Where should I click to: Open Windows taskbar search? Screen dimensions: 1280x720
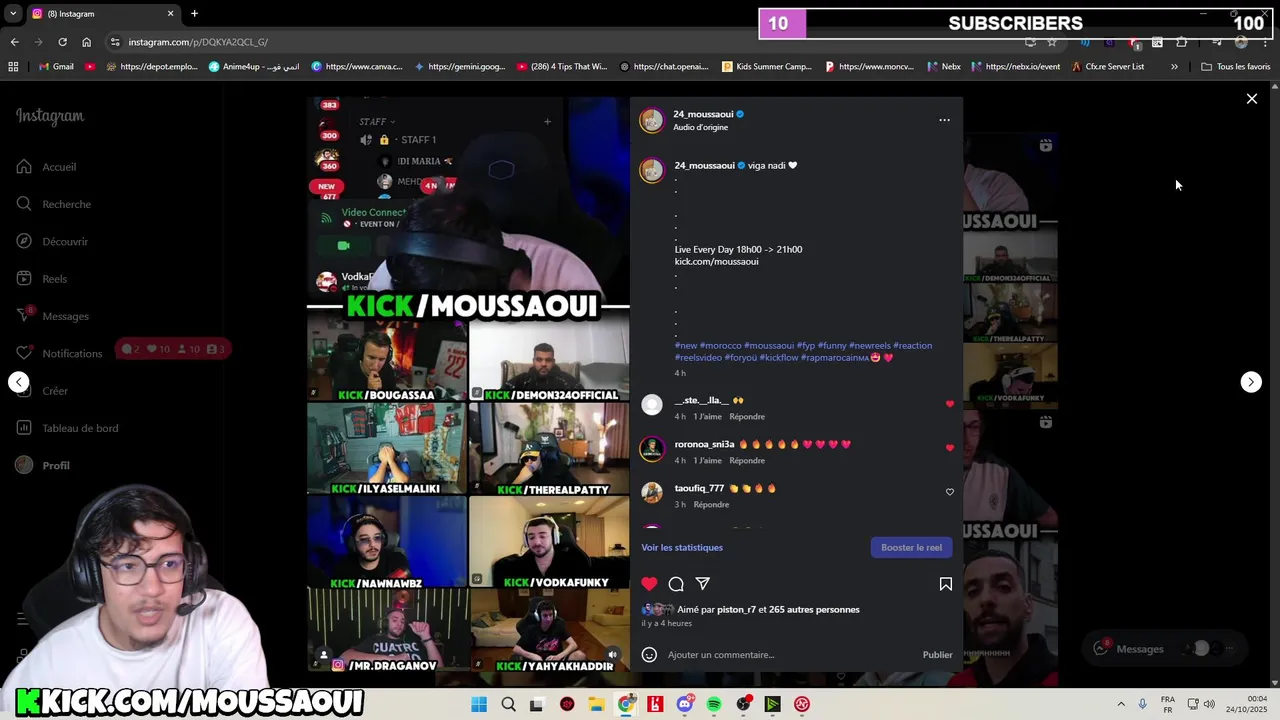pos(508,705)
